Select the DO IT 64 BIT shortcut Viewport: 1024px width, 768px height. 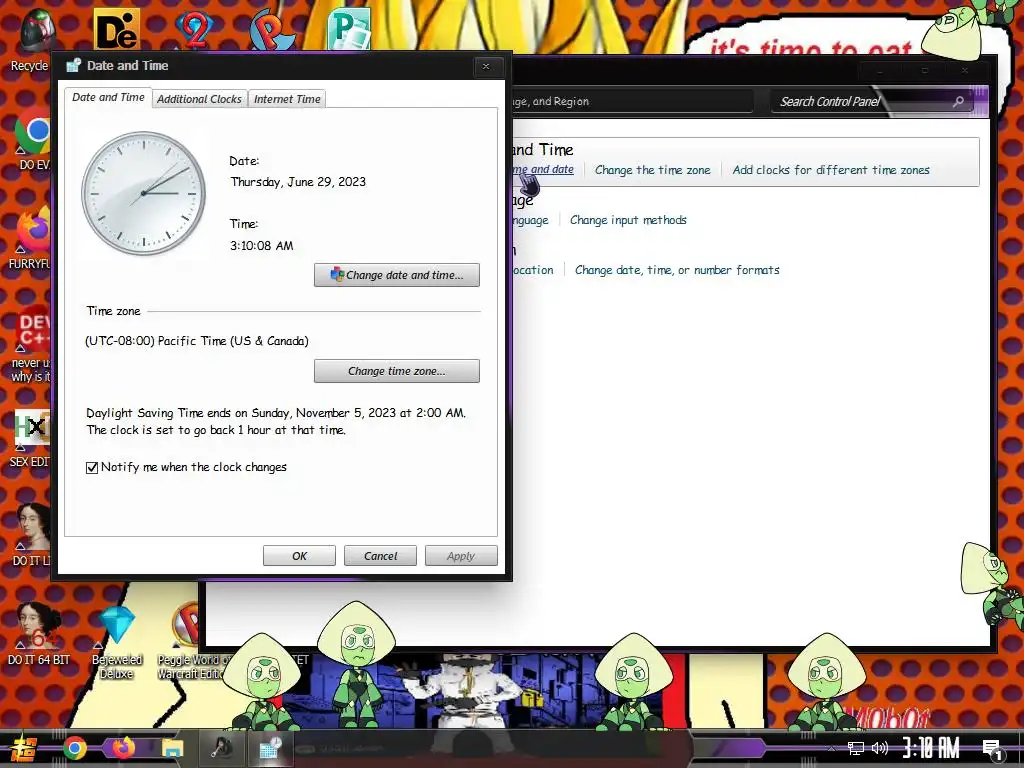tap(38, 633)
